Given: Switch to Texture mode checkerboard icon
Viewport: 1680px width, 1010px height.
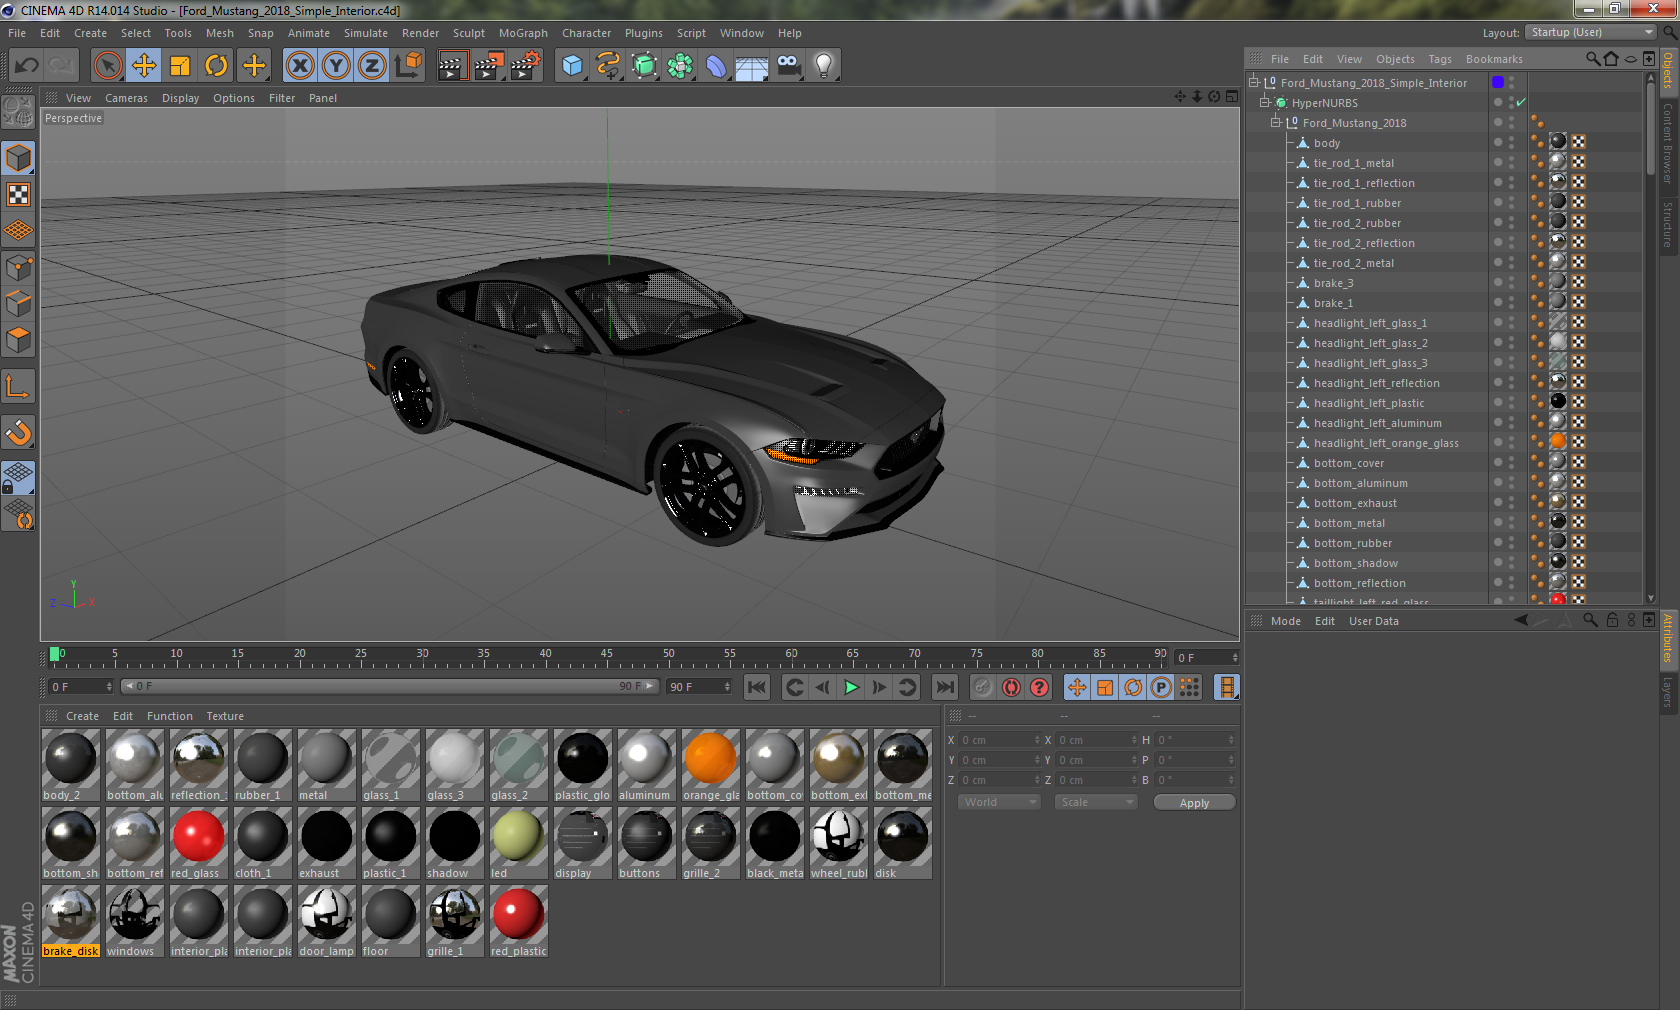Looking at the screenshot, I should pos(19,195).
